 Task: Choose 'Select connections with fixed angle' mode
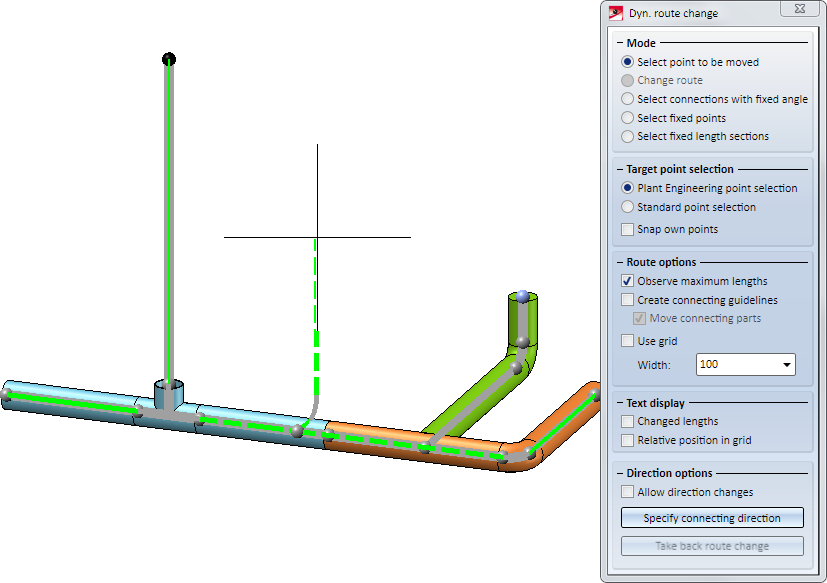coord(627,99)
